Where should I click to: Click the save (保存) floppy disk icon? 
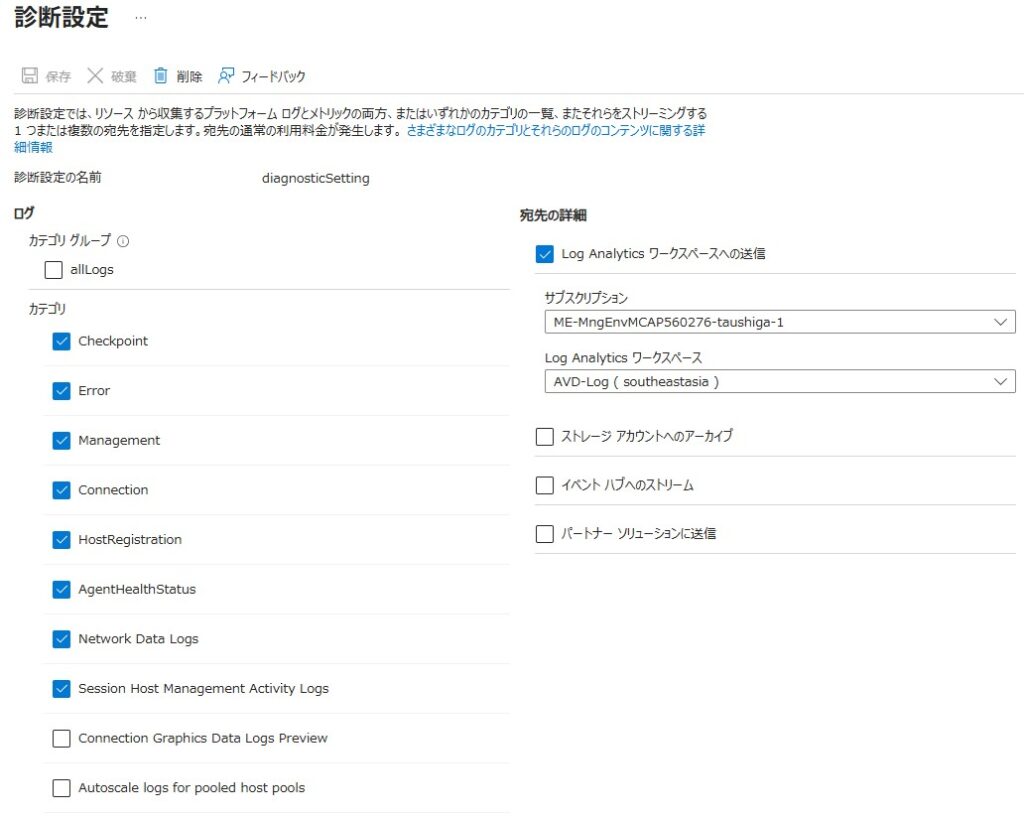(x=30, y=76)
